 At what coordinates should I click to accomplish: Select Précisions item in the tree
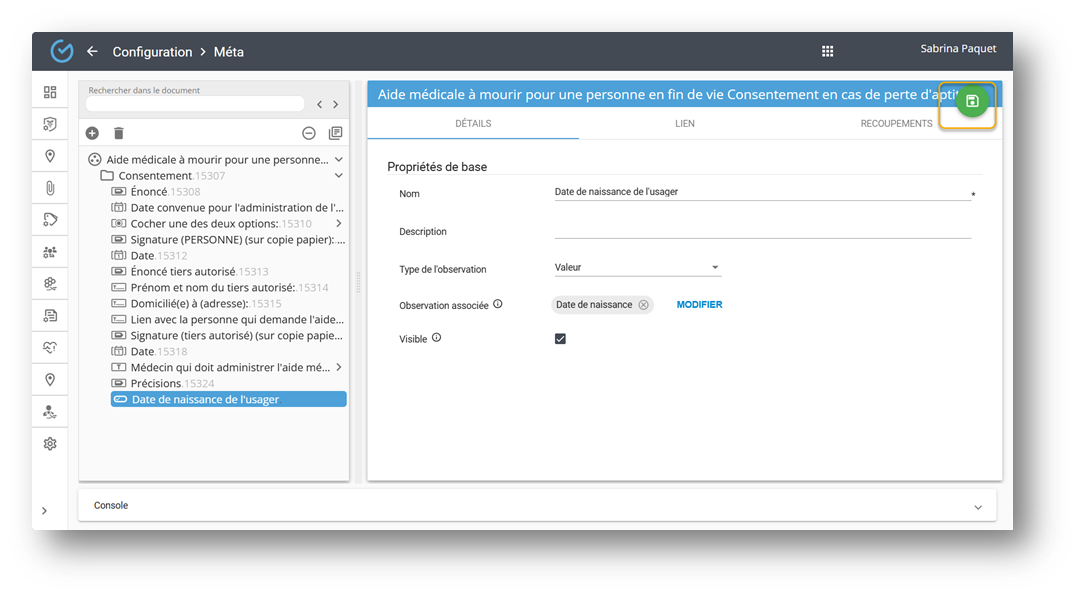(155, 384)
